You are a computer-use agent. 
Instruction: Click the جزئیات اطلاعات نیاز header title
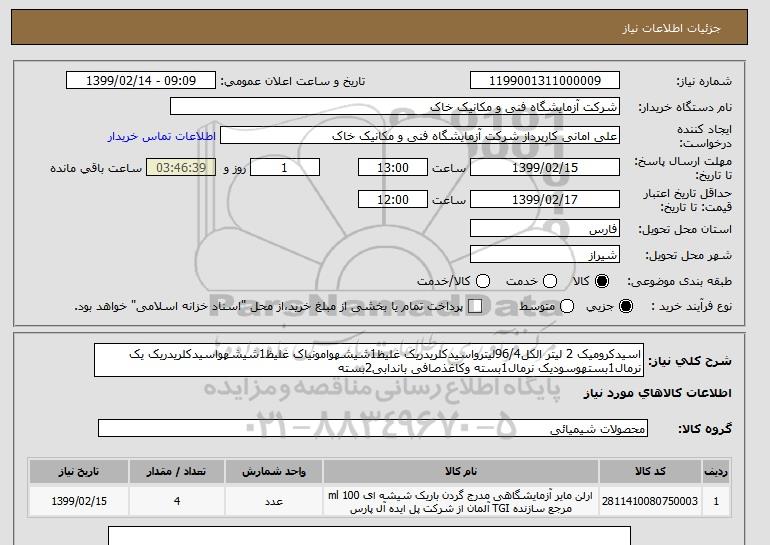(x=671, y=28)
